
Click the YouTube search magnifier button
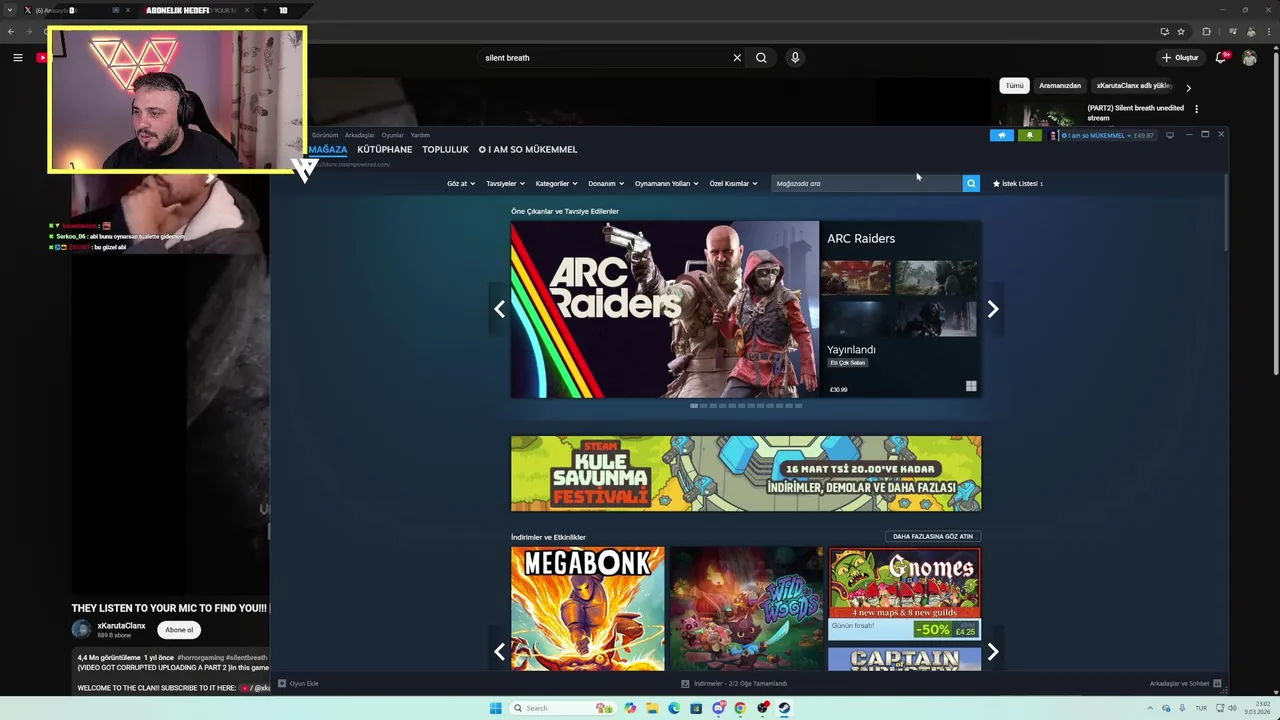761,58
